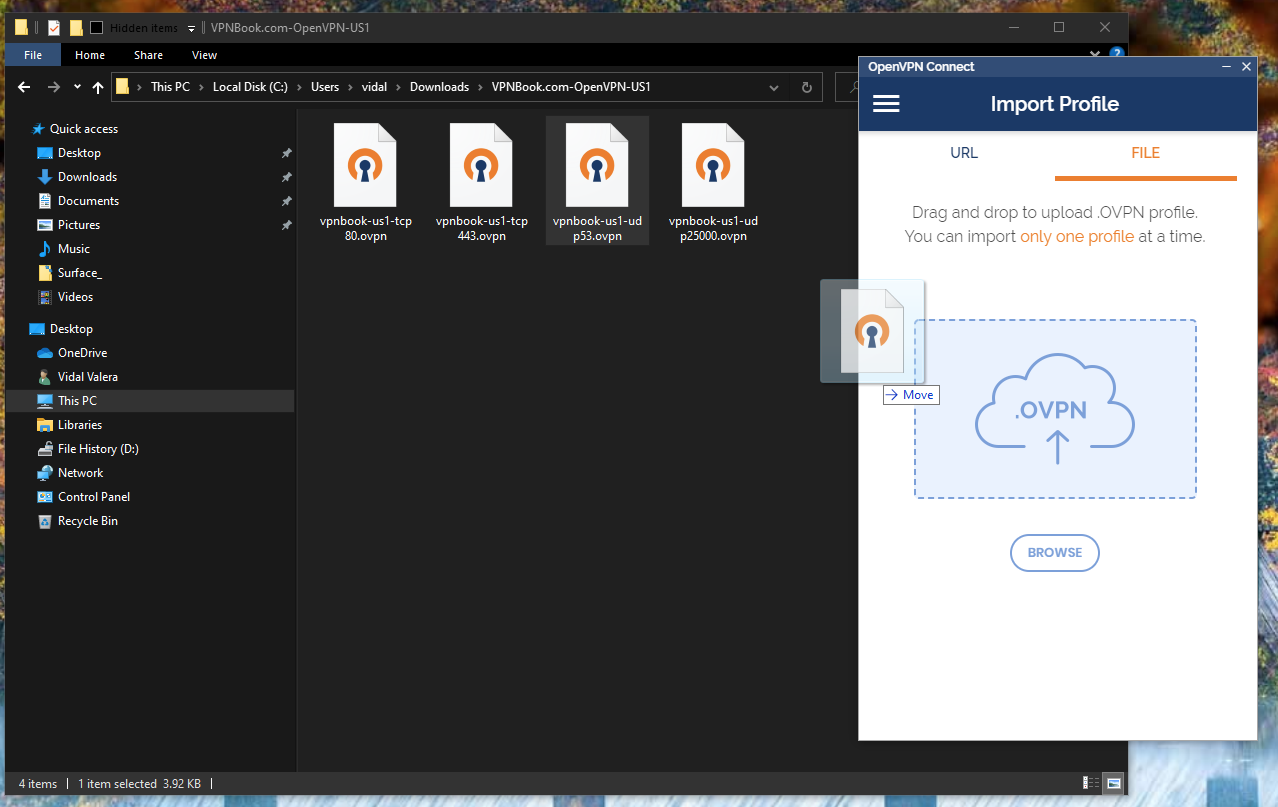Click the File Explorer search box
This screenshot has width=1278, height=807.
click(848, 87)
